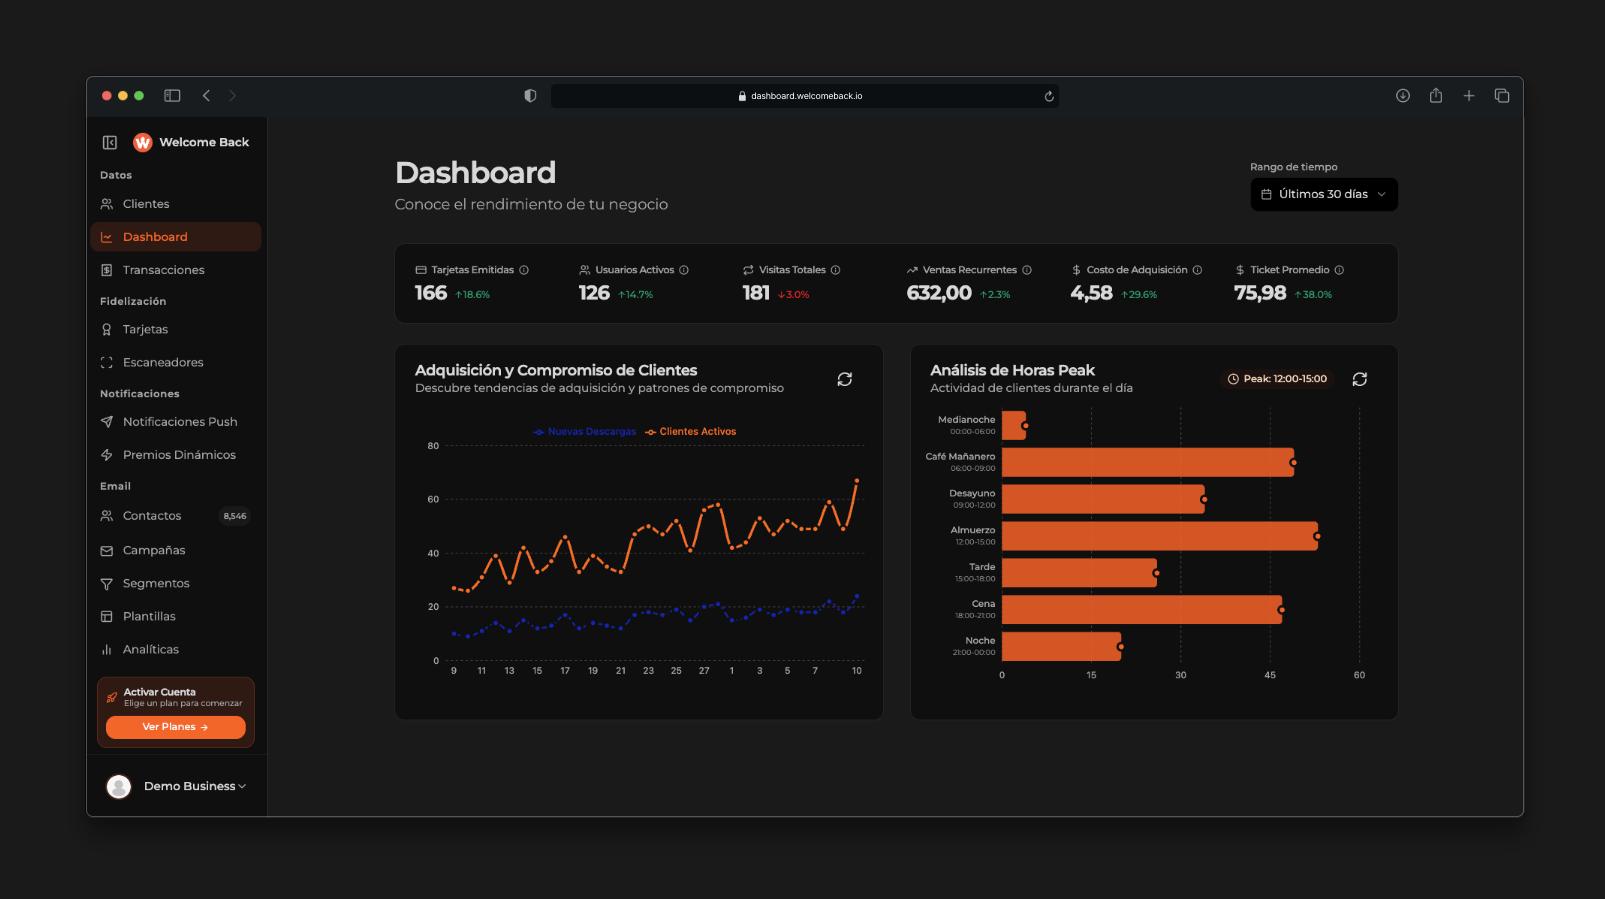The height and width of the screenshot is (899, 1605).
Task: Open the Últimos 30 días dropdown
Action: (x=1324, y=194)
